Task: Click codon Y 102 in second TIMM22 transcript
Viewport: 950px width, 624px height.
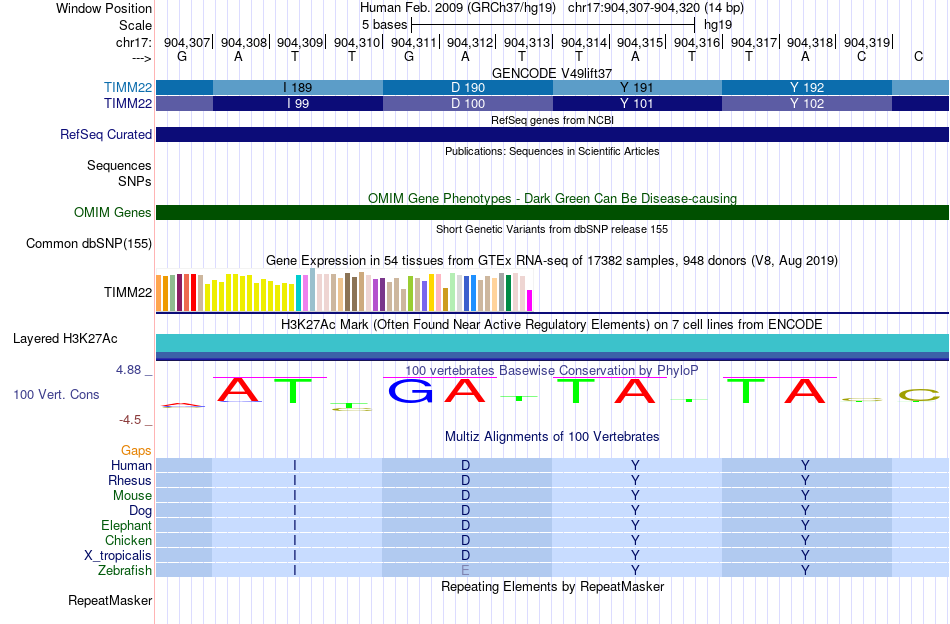Action: tap(807, 104)
